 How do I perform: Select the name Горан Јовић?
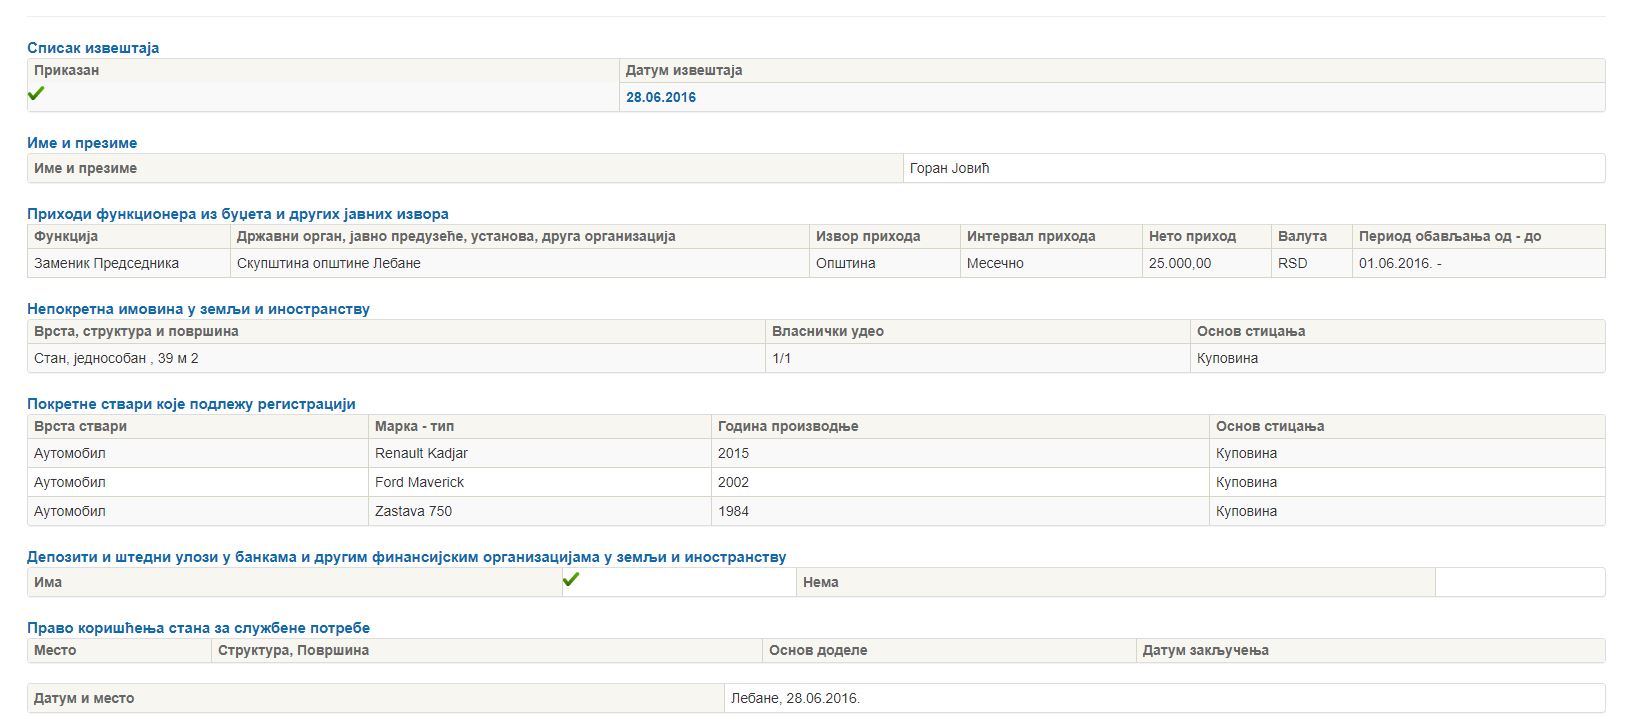point(949,168)
